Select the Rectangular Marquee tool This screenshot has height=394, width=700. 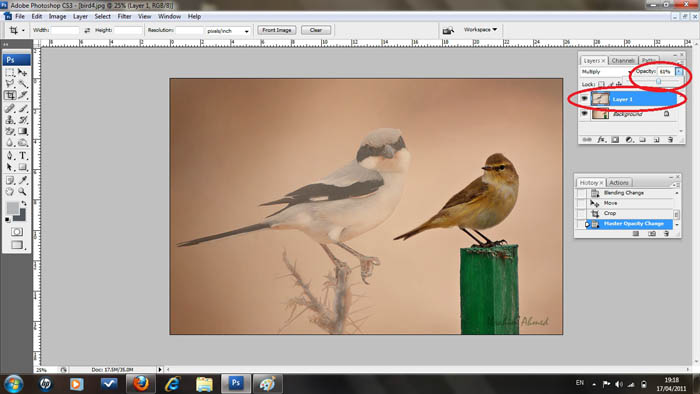tap(10, 72)
